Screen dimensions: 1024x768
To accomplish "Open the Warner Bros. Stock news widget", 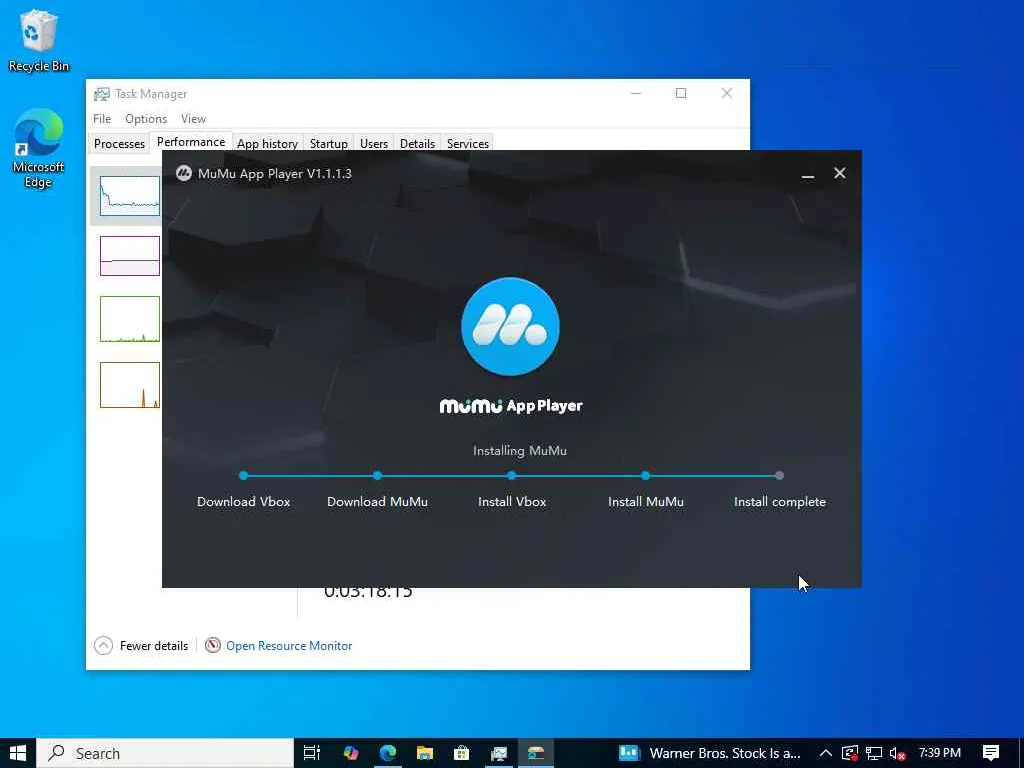I will [x=710, y=753].
